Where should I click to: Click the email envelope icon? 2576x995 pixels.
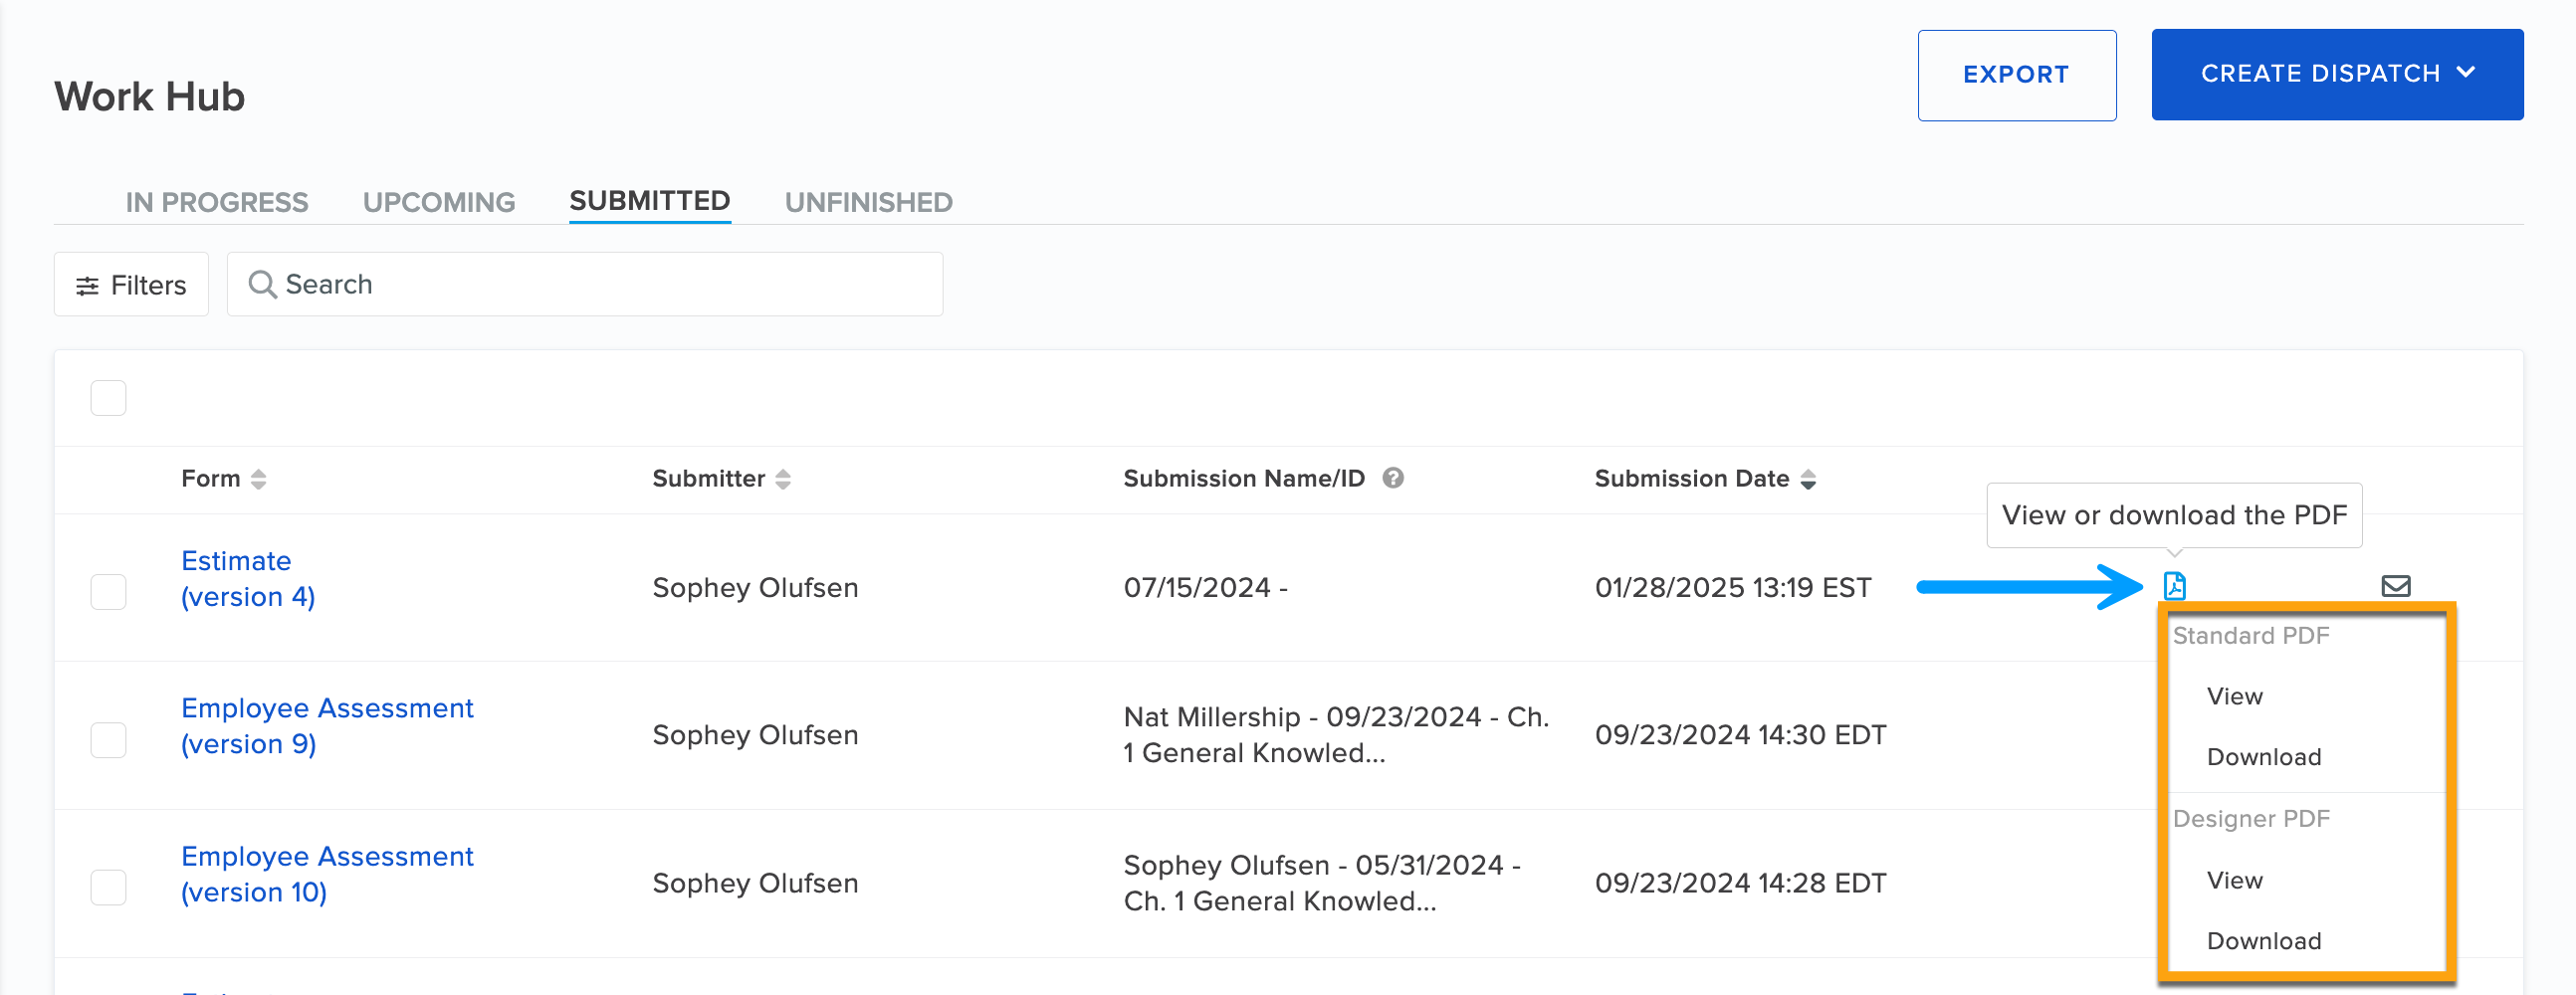[x=2395, y=586]
